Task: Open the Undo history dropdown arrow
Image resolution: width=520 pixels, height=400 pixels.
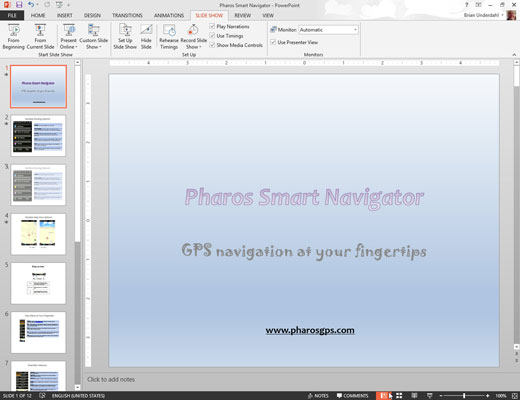Action: [37, 5]
